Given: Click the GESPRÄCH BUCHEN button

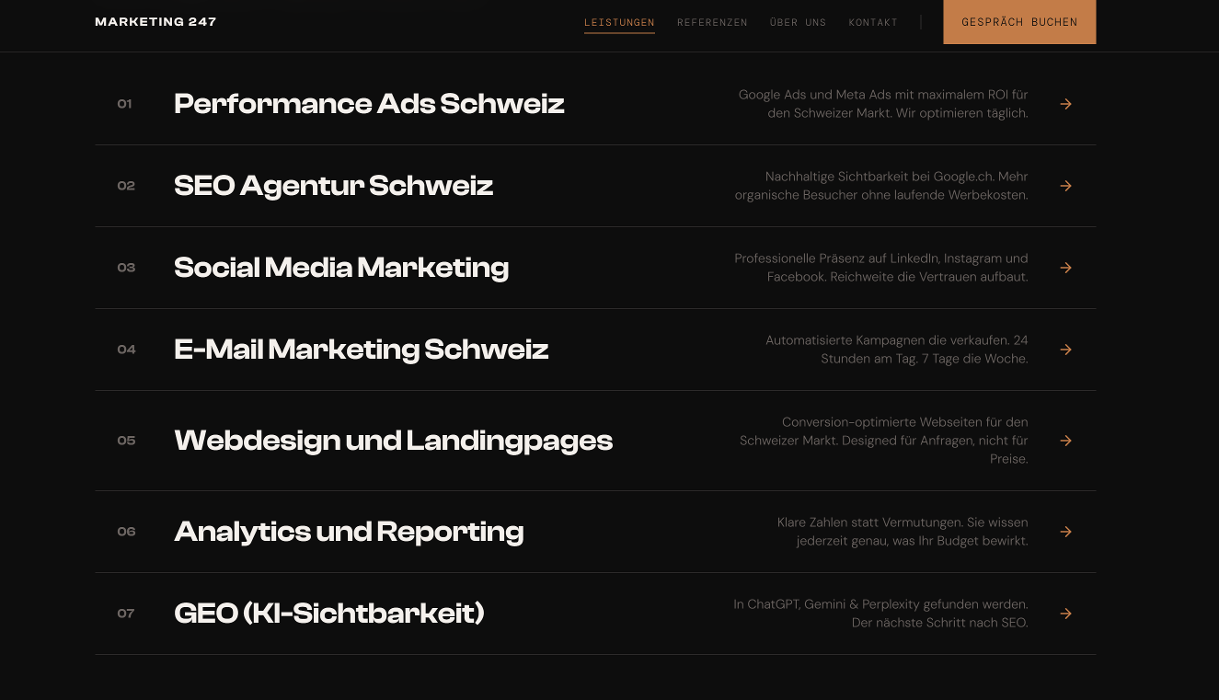Looking at the screenshot, I should click(1019, 21).
